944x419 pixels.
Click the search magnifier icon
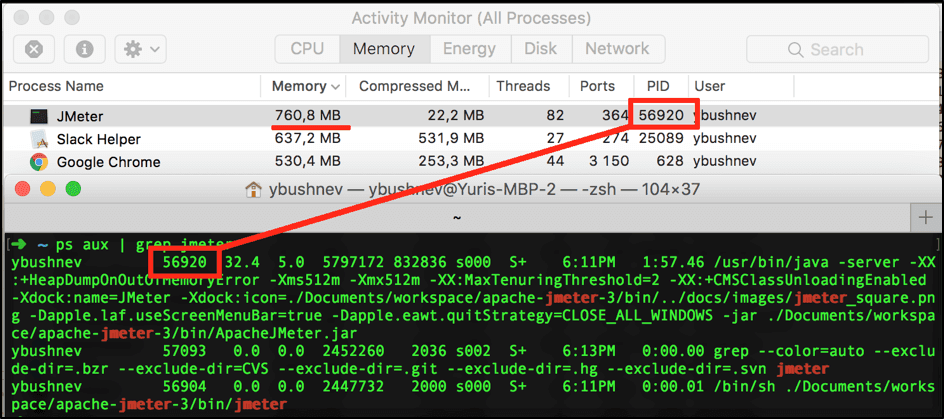click(x=797, y=50)
